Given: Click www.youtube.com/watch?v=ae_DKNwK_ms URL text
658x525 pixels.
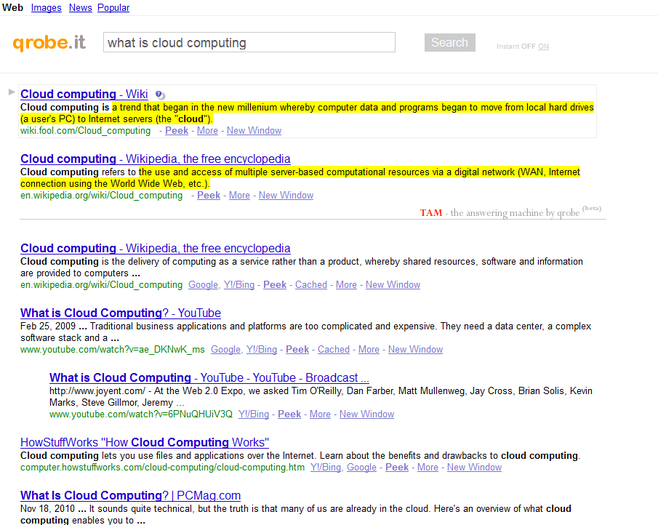Looking at the screenshot, I should point(112,349).
